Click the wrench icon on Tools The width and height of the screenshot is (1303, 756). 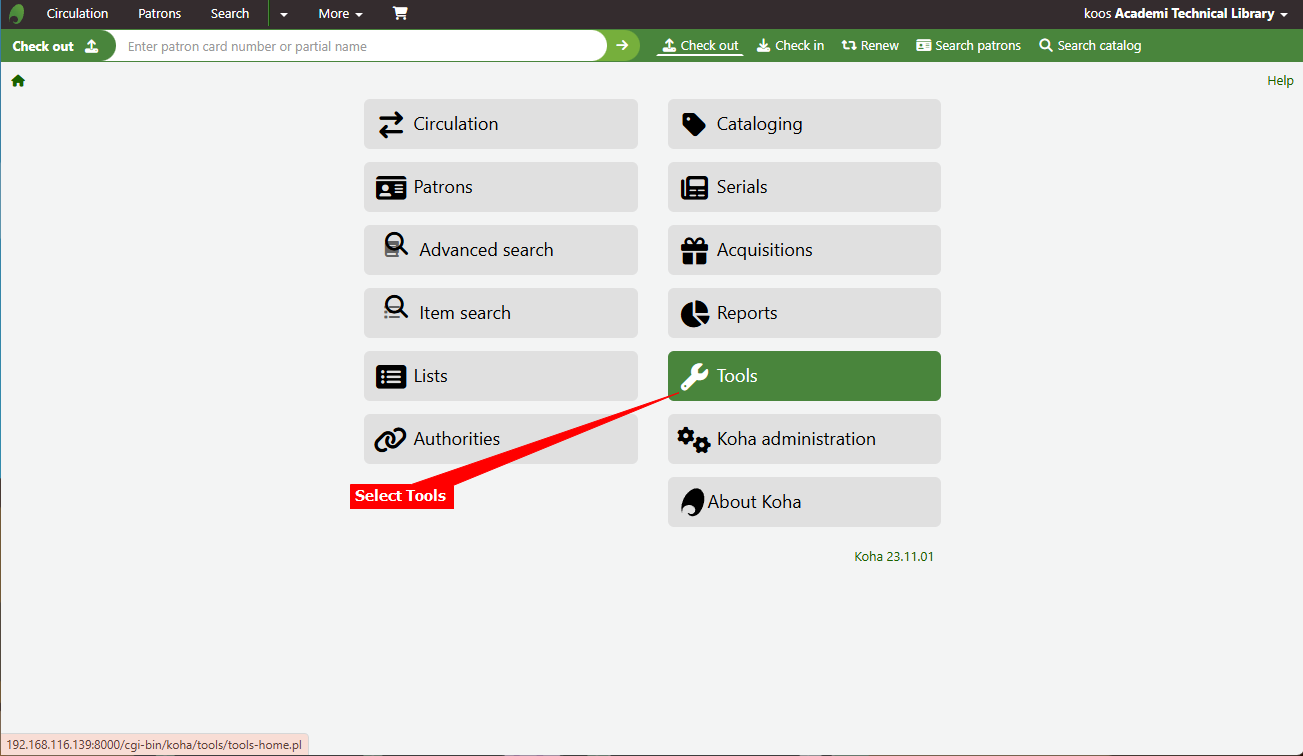(694, 376)
